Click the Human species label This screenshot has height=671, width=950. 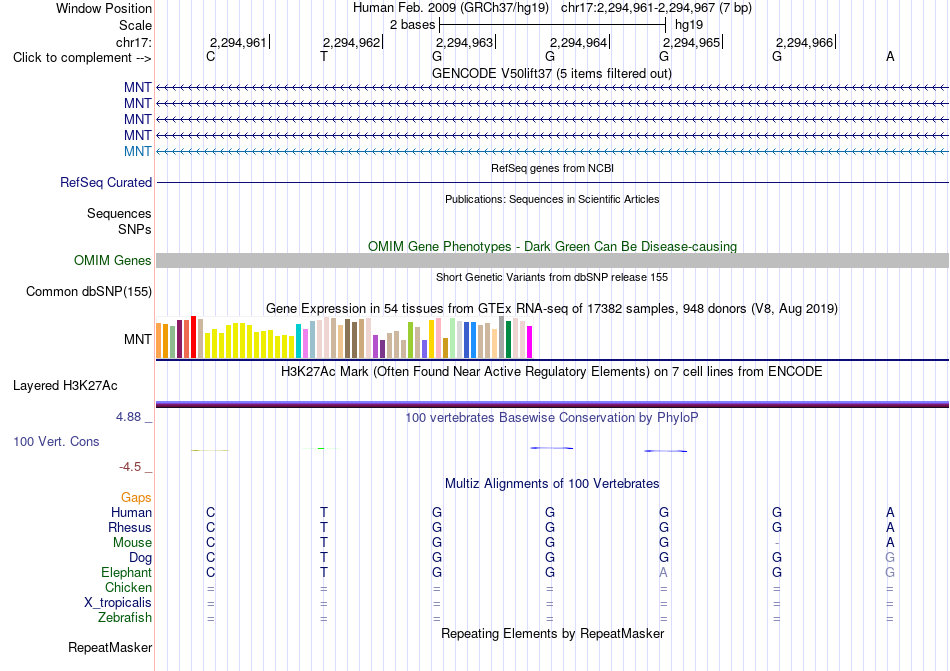pos(131,512)
